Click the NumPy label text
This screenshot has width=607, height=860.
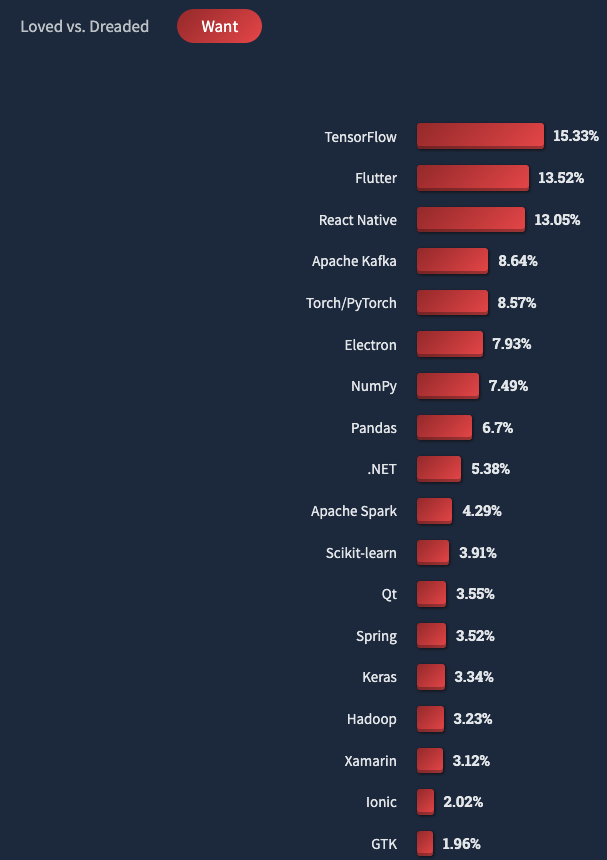coord(373,386)
